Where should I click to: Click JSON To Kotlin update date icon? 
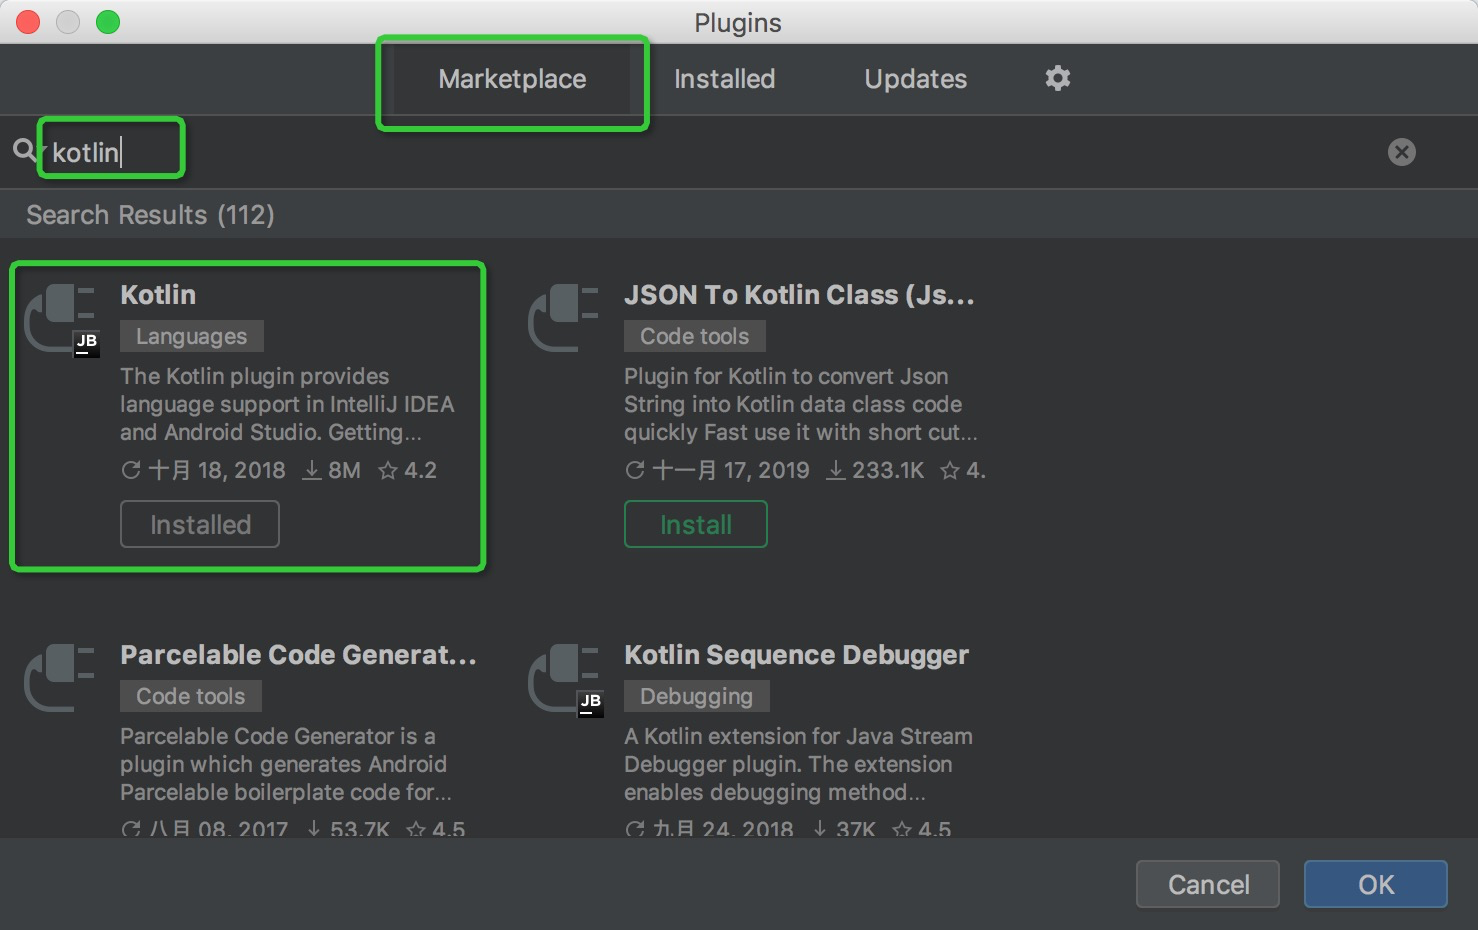635,470
